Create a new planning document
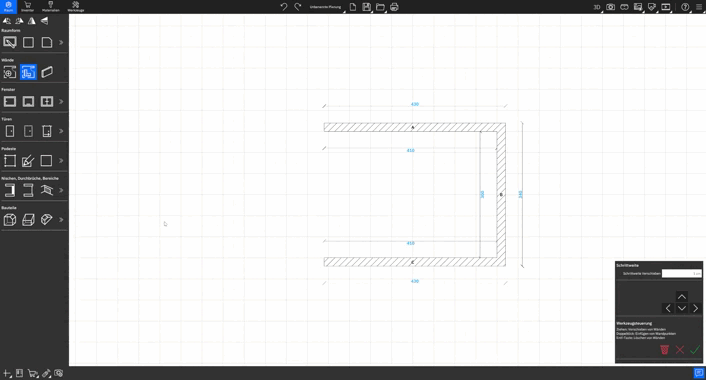The width and height of the screenshot is (706, 380). tap(353, 7)
